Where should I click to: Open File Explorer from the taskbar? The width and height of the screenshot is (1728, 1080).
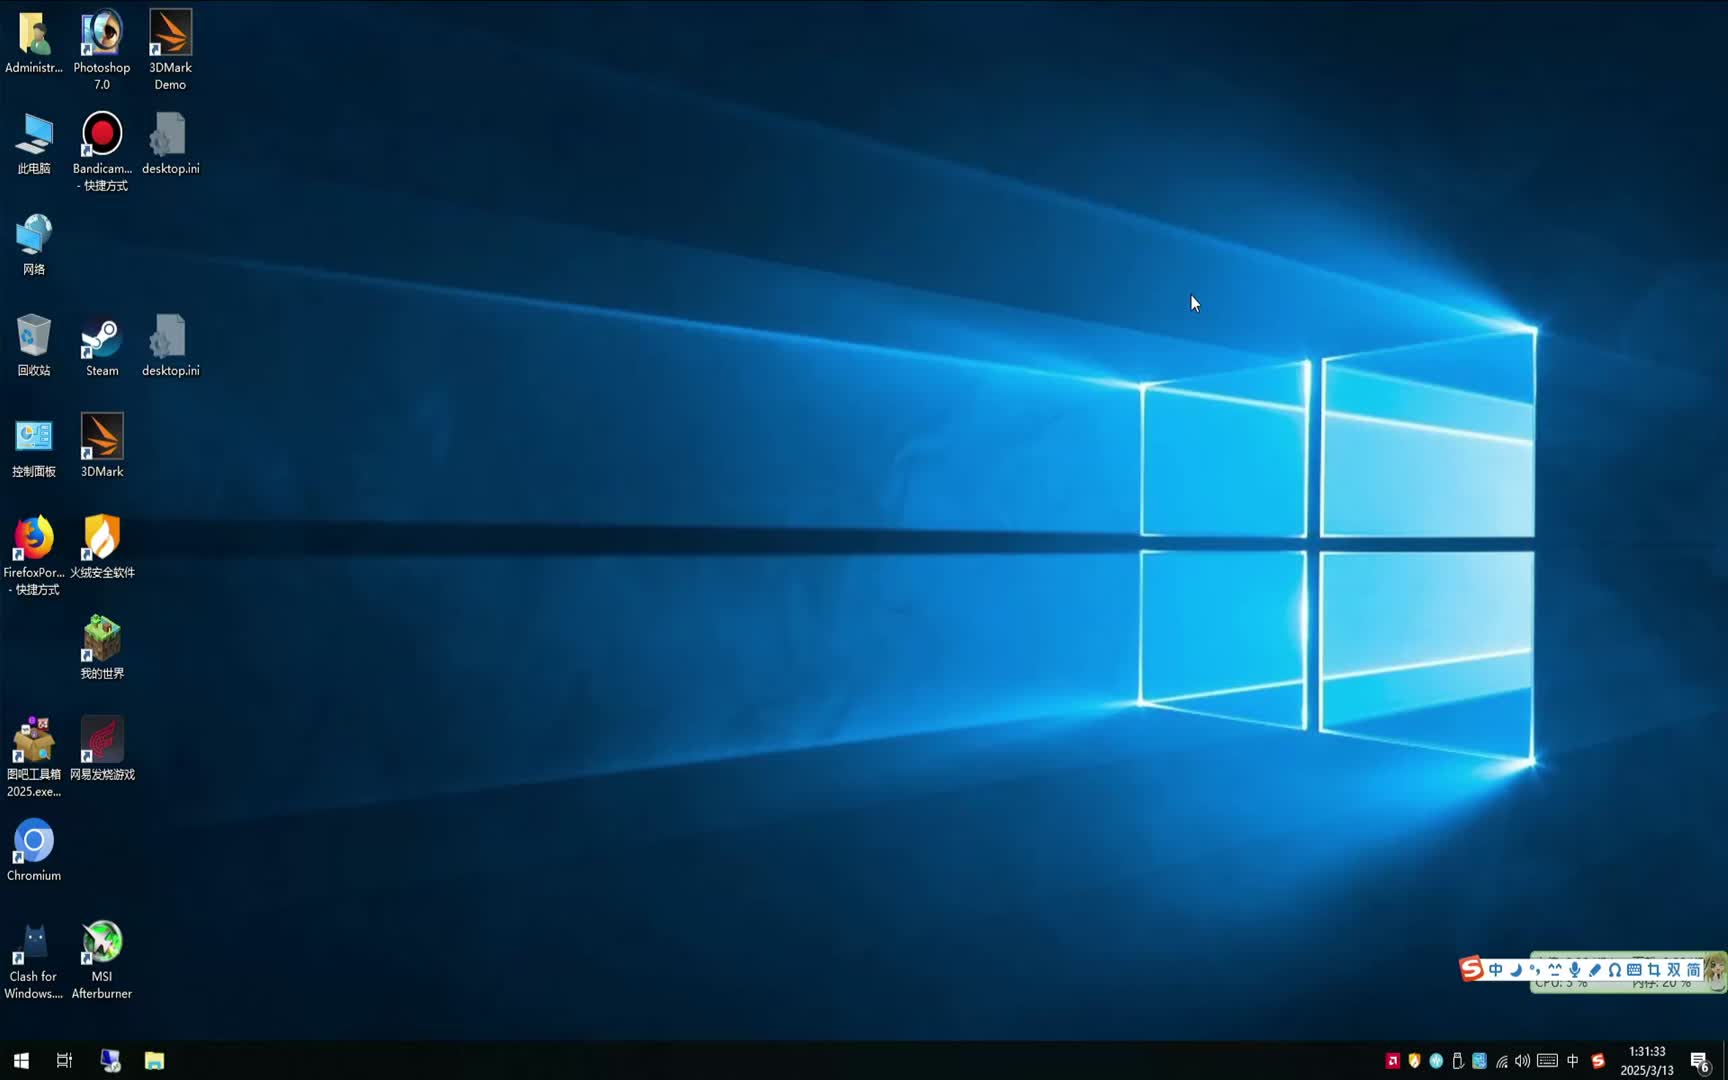(x=154, y=1060)
